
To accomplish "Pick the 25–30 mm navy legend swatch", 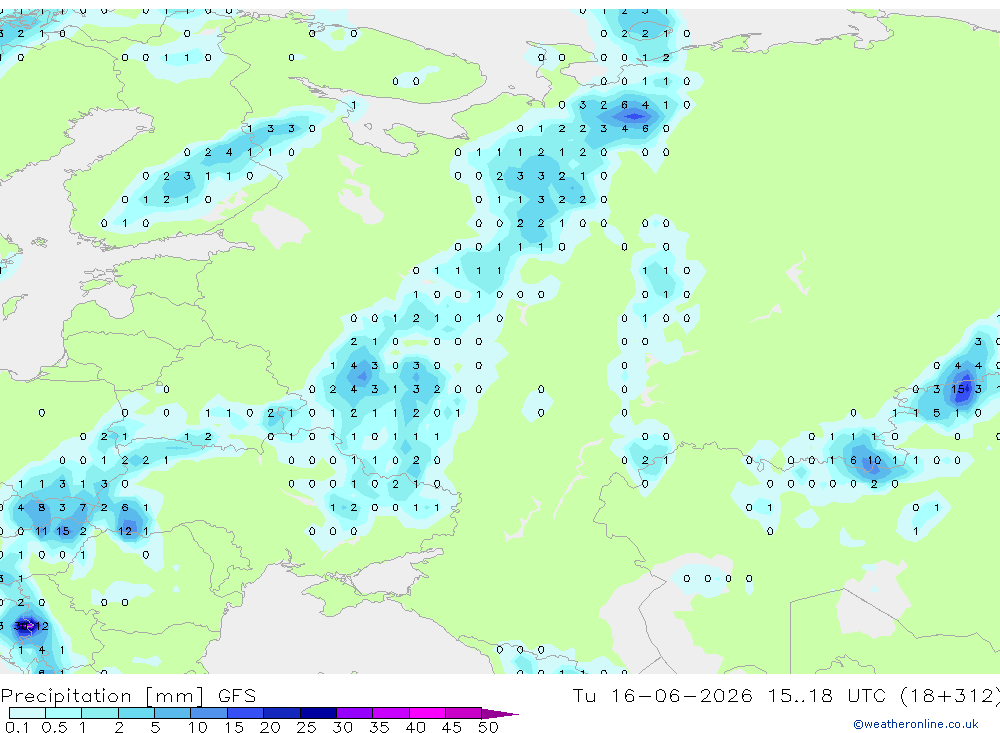I will [x=318, y=713].
